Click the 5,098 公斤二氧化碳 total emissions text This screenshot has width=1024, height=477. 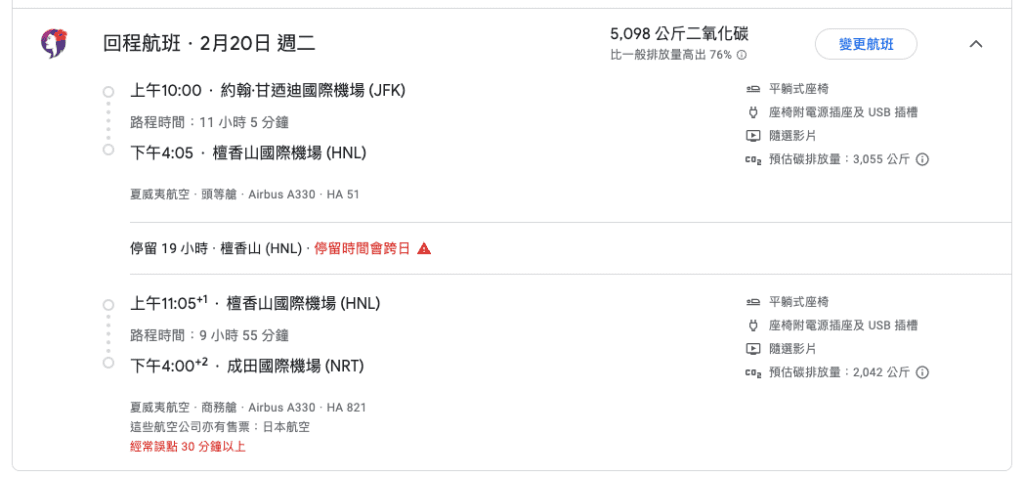coord(679,34)
